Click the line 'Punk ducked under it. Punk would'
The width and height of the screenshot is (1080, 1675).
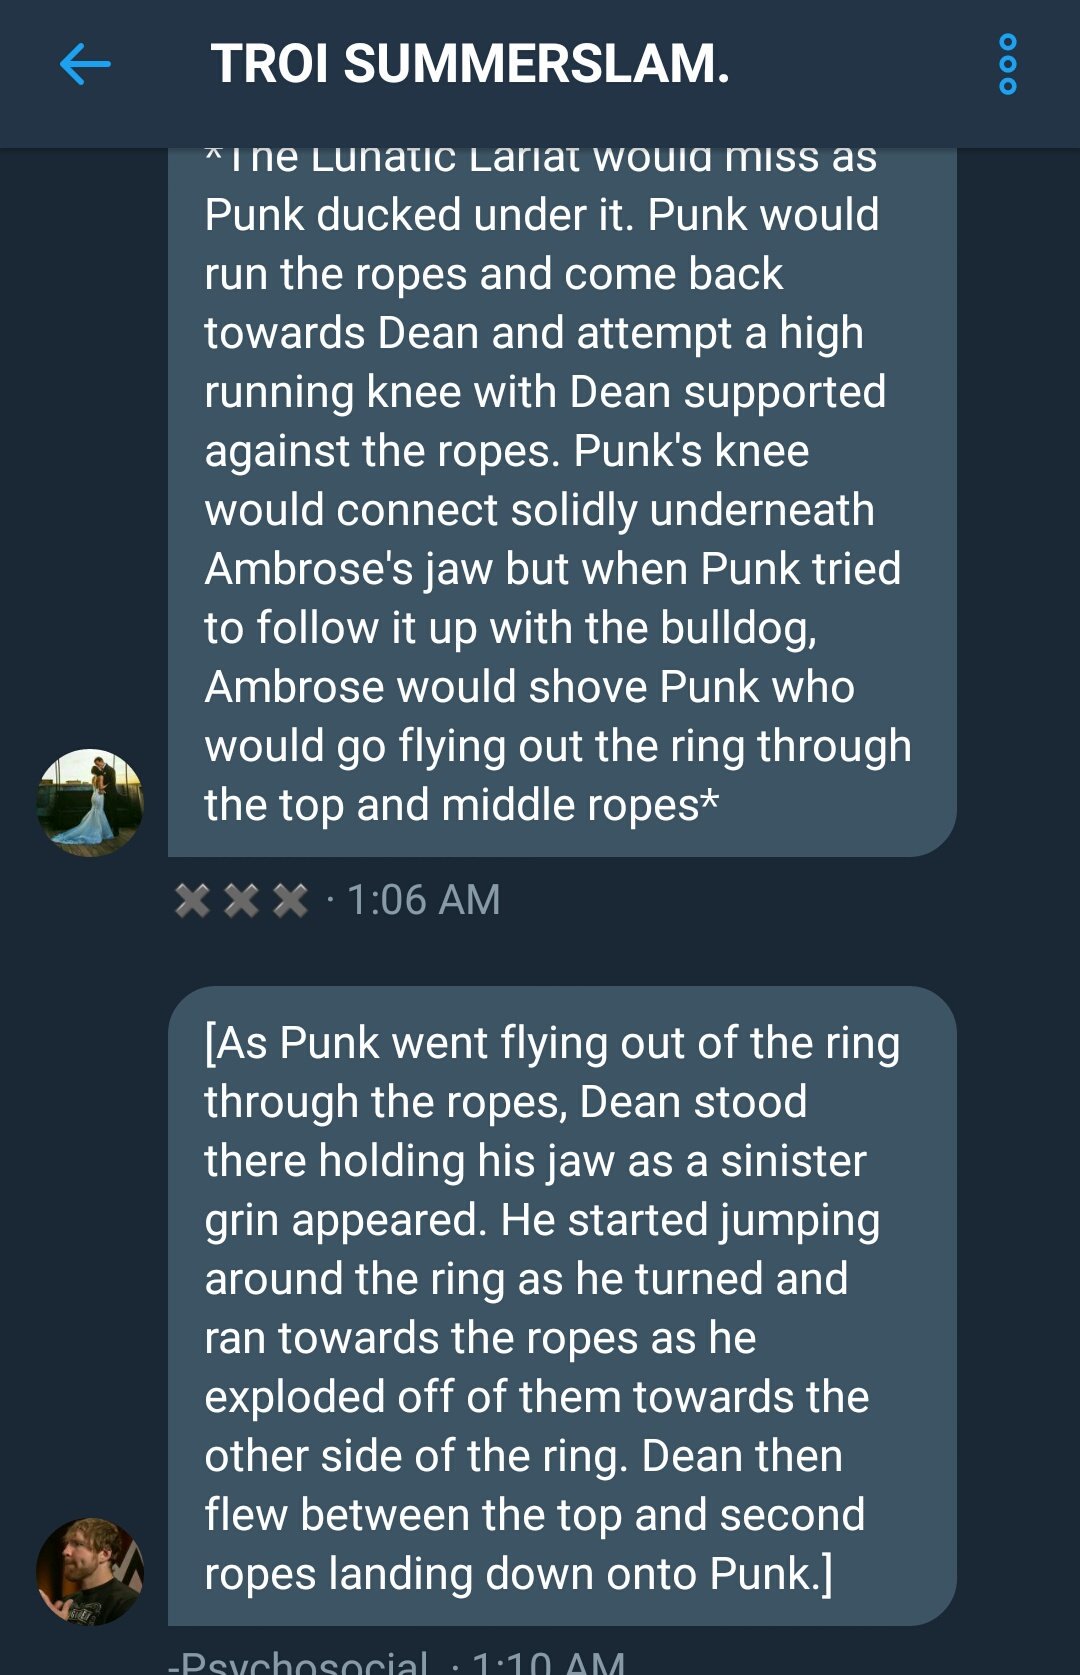(542, 215)
